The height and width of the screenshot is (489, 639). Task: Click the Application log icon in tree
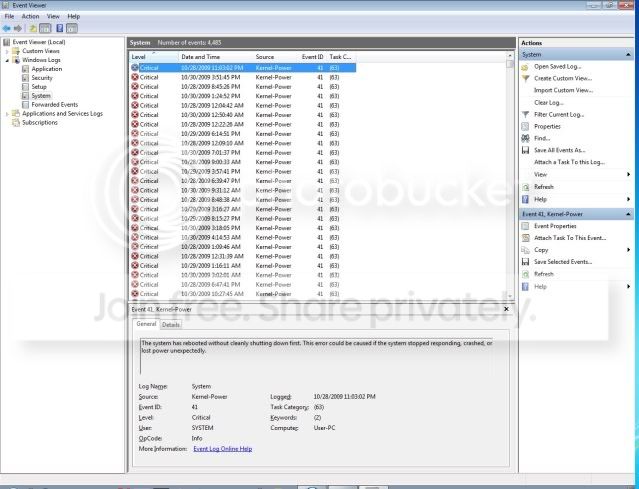(x=25, y=69)
